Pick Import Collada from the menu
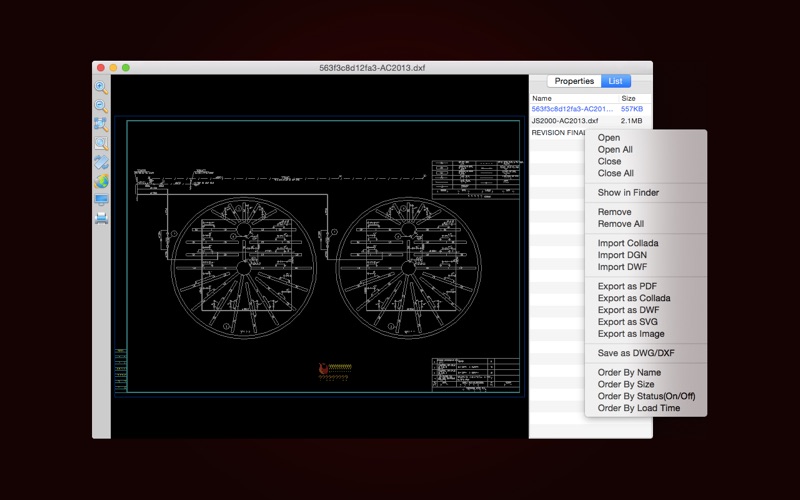This screenshot has width=800, height=500. click(628, 243)
